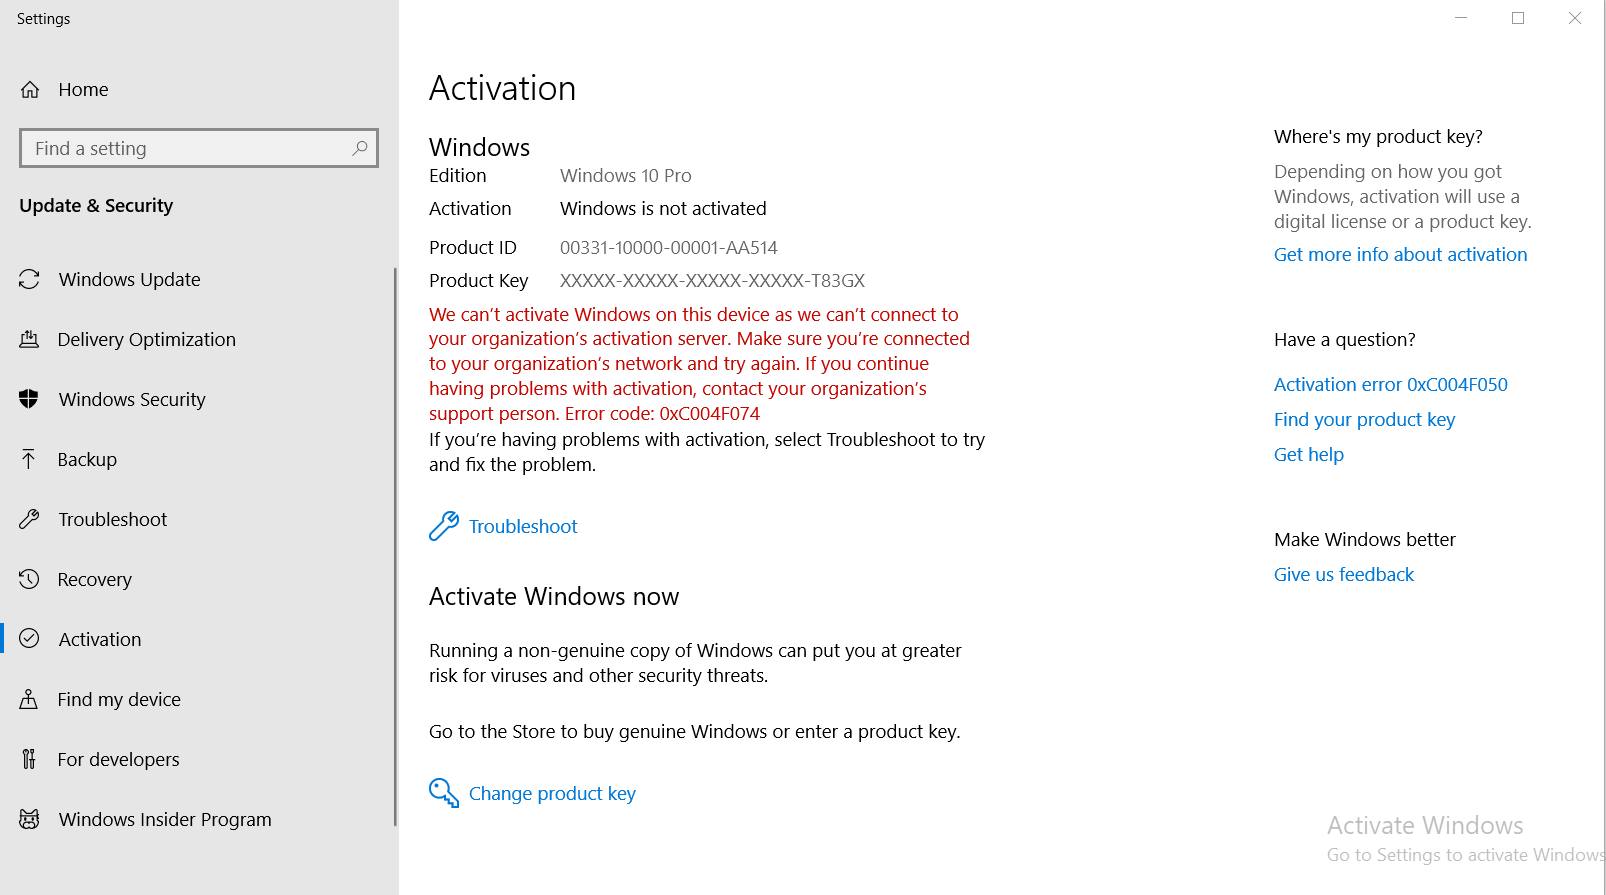
Task: Click the Delivery Optimization icon
Action: (x=30, y=339)
